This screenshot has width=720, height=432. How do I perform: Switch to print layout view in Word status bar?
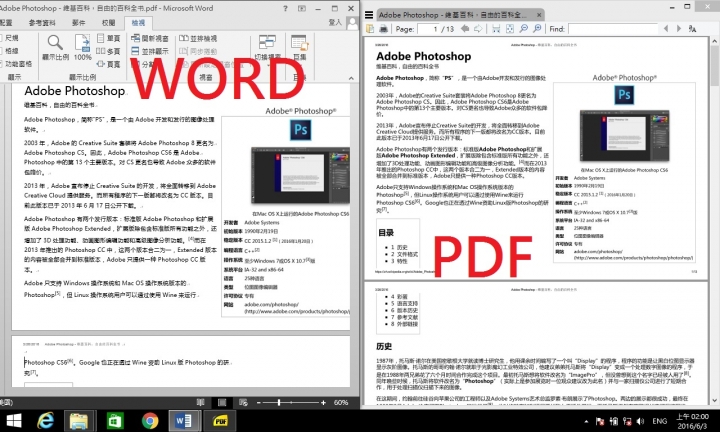point(222,402)
